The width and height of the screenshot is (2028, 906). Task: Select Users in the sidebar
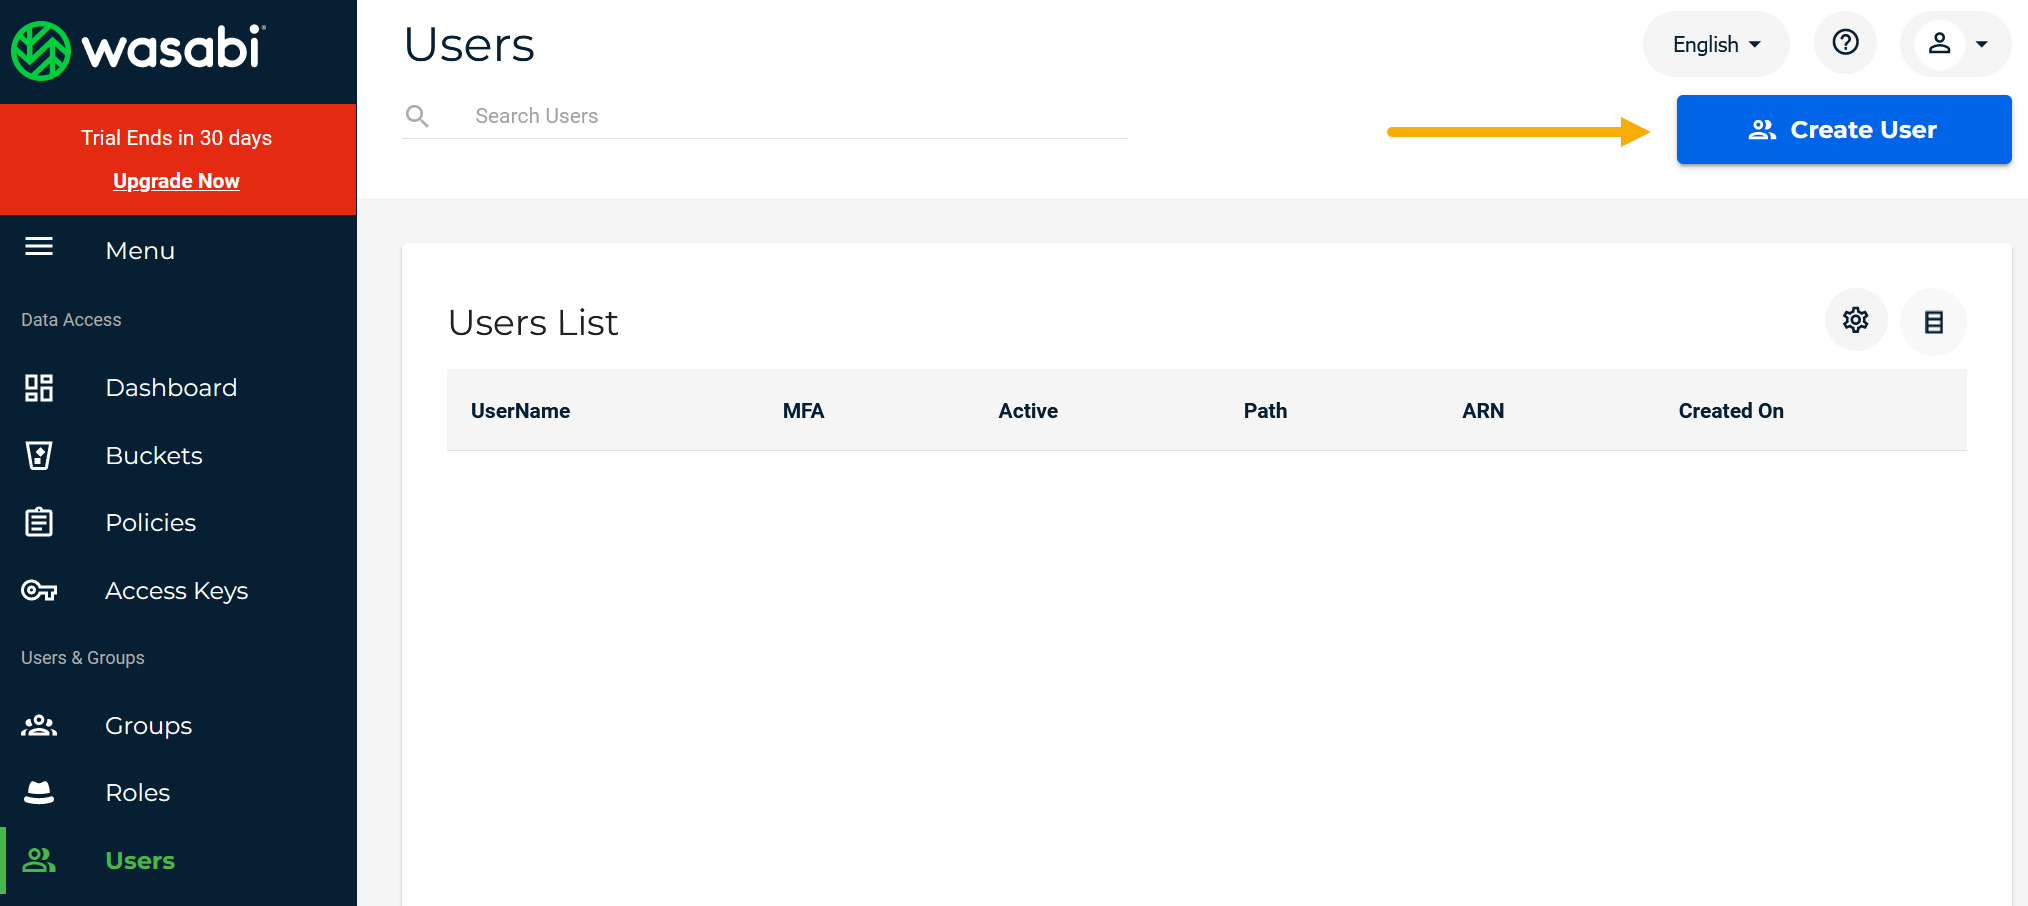[x=140, y=861]
